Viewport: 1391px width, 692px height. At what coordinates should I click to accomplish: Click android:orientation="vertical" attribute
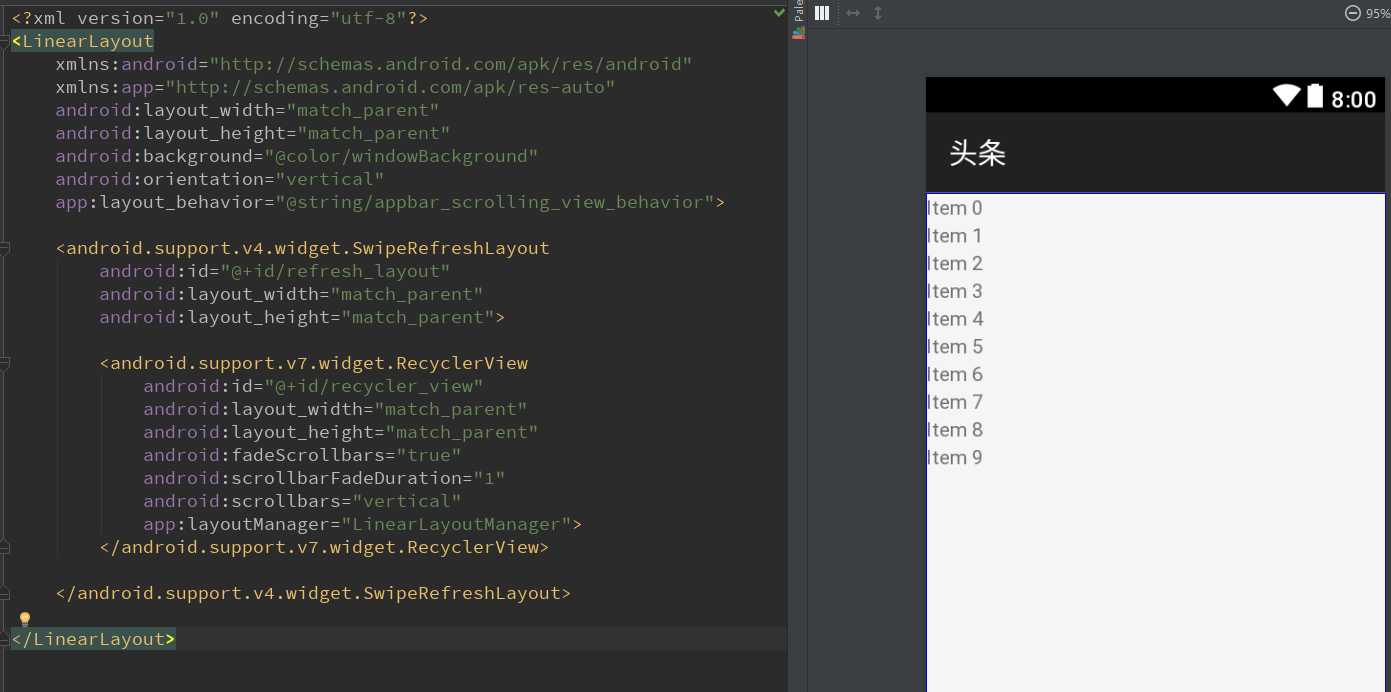click(x=220, y=179)
